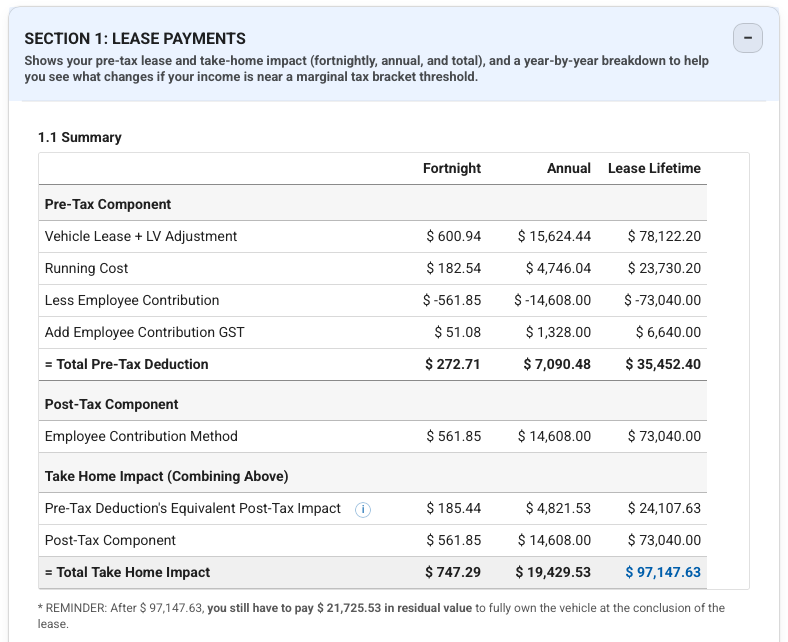Collapse Section 1 with the minus button

pyautogui.click(x=748, y=39)
